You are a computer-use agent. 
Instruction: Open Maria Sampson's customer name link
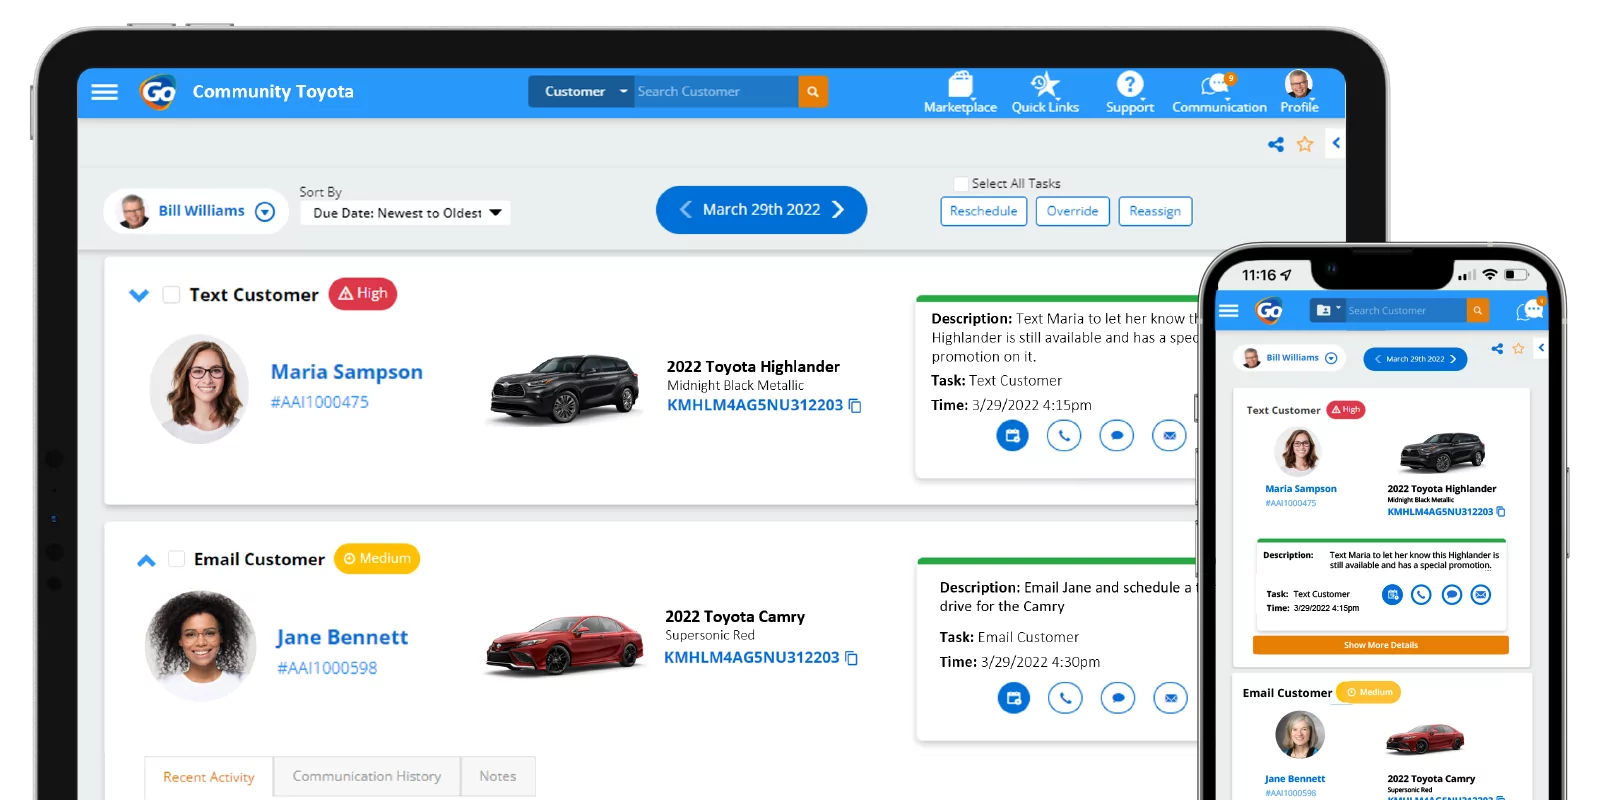(347, 372)
